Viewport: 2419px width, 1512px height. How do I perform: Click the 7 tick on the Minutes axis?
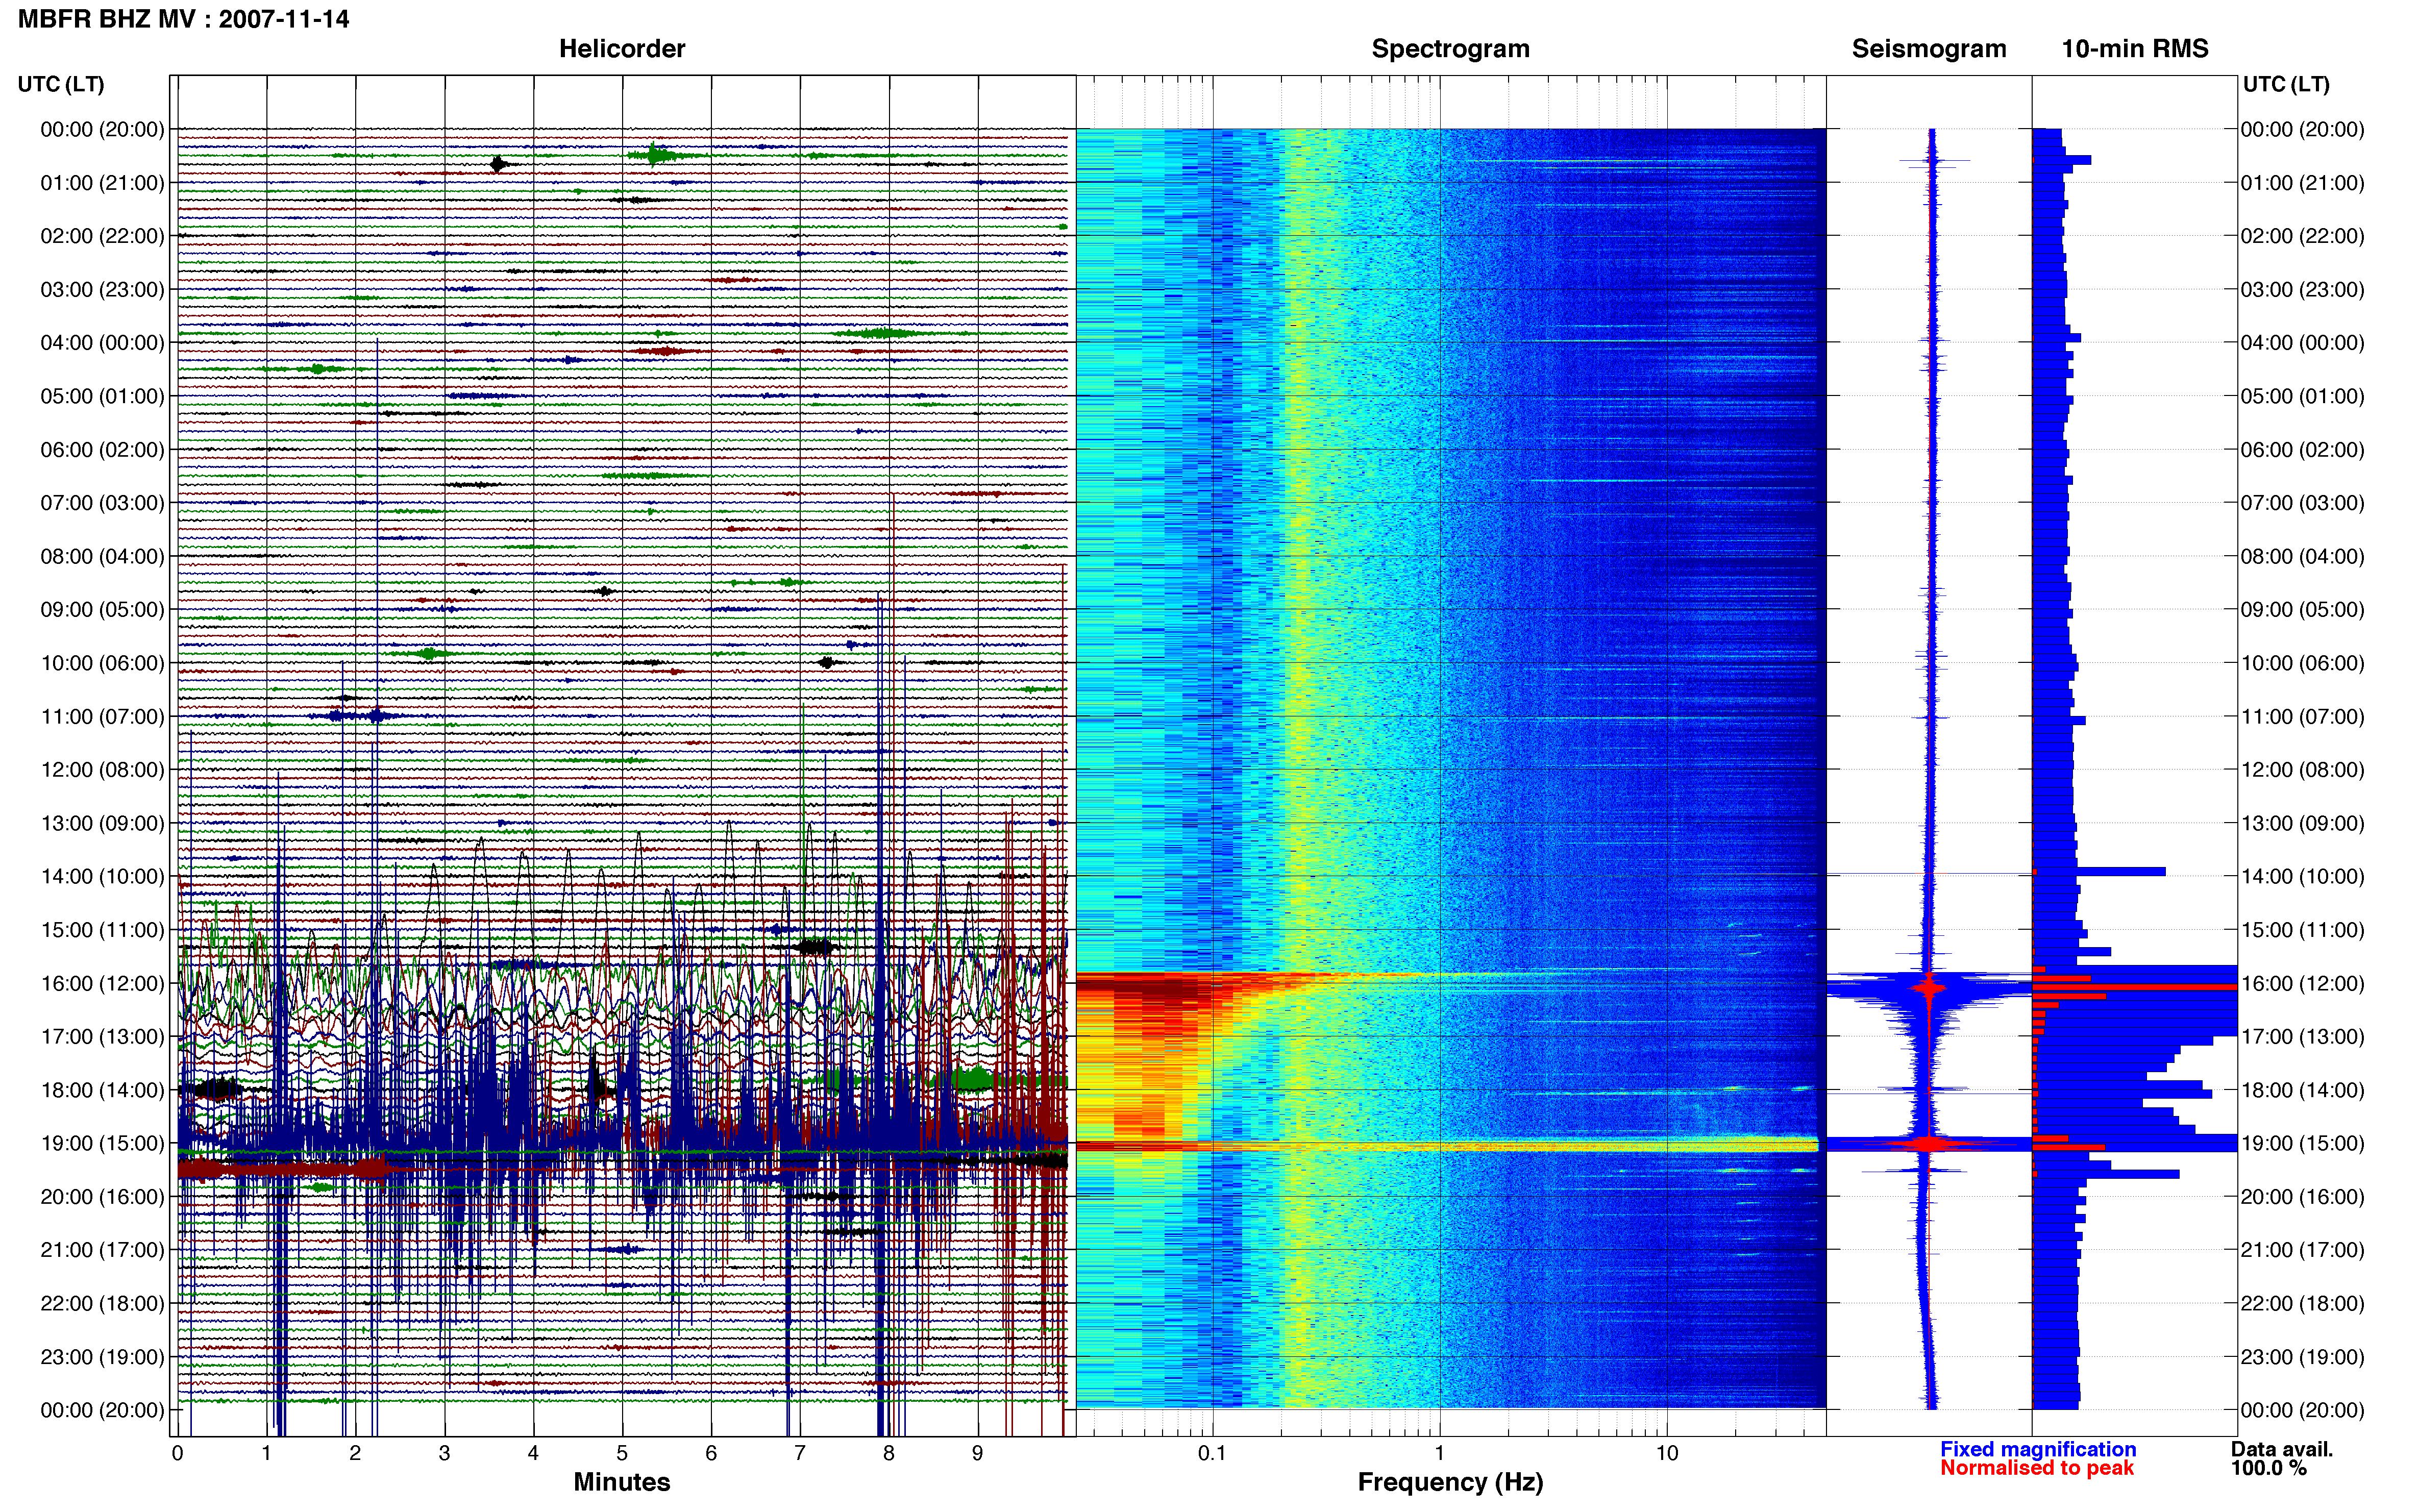click(x=800, y=1454)
